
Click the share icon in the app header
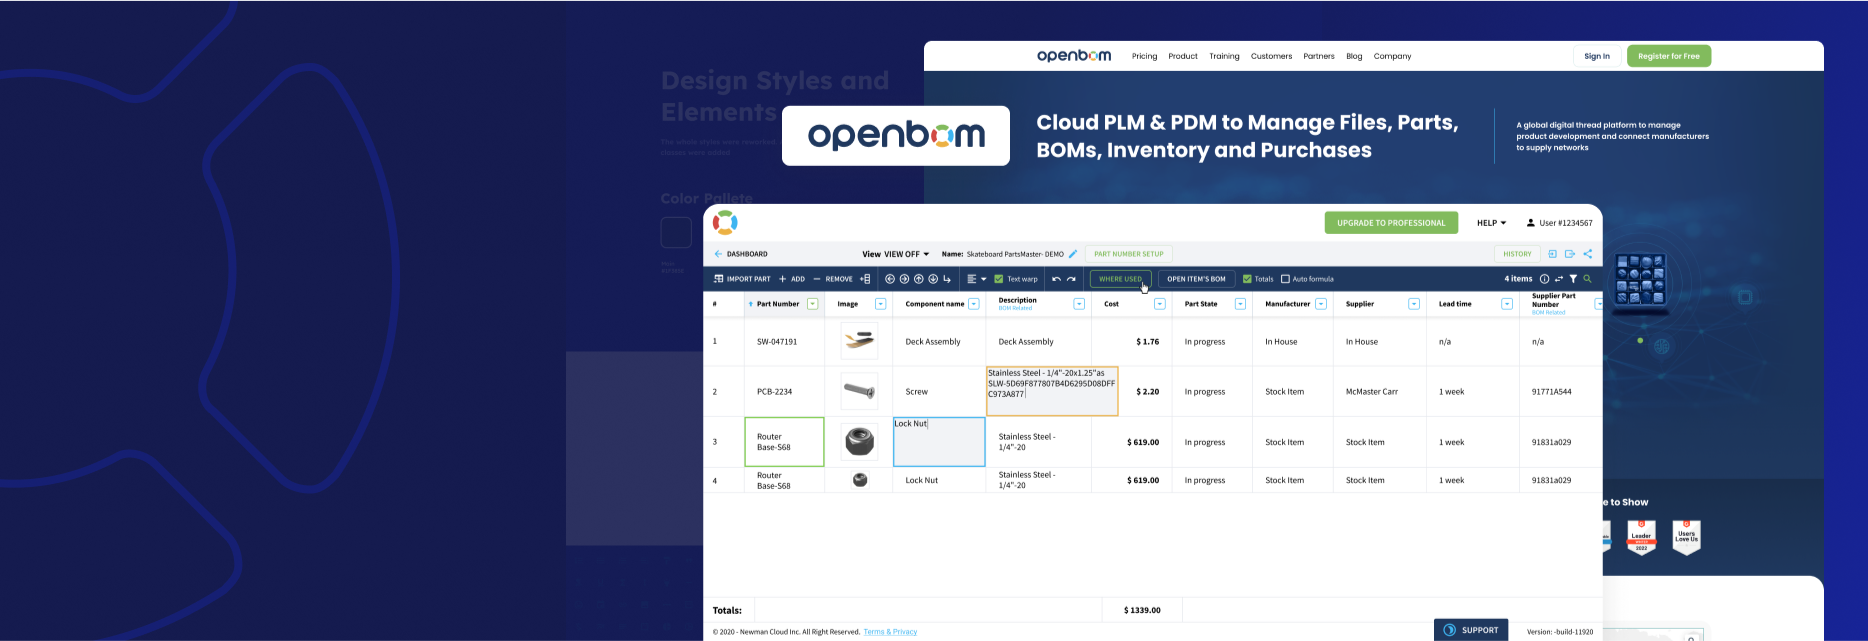(1588, 254)
